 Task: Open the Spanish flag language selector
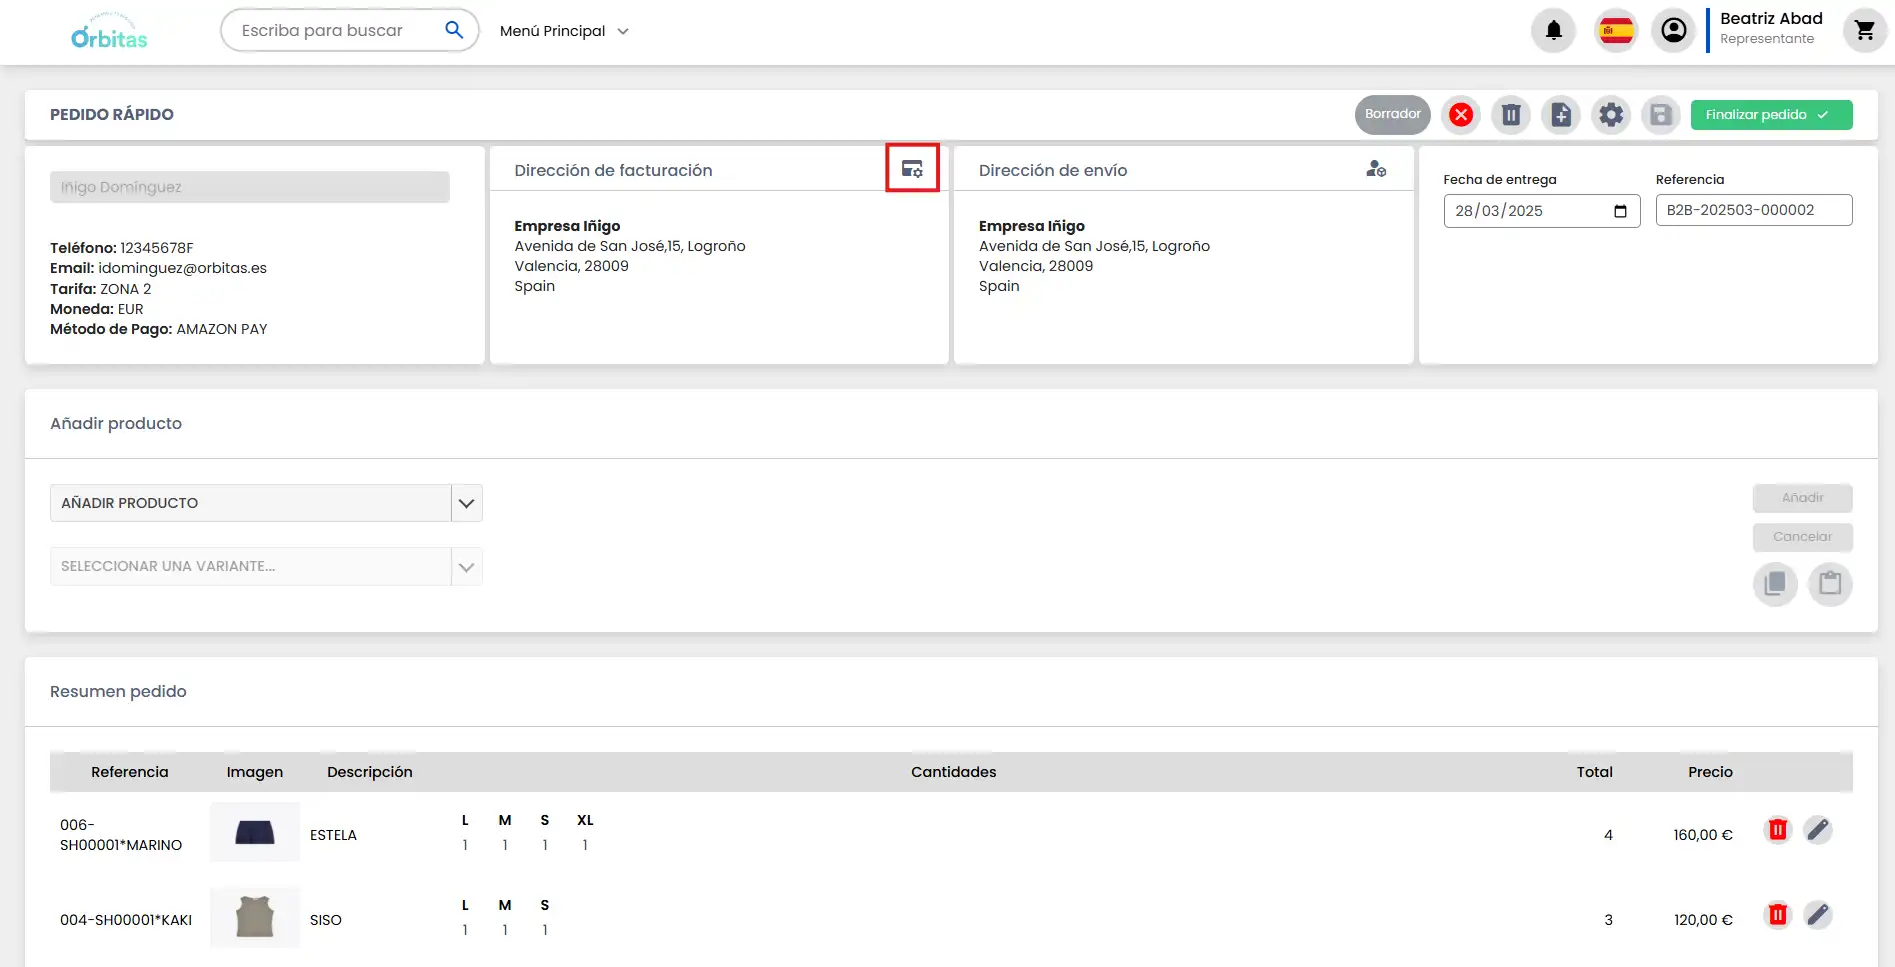pyautogui.click(x=1615, y=31)
